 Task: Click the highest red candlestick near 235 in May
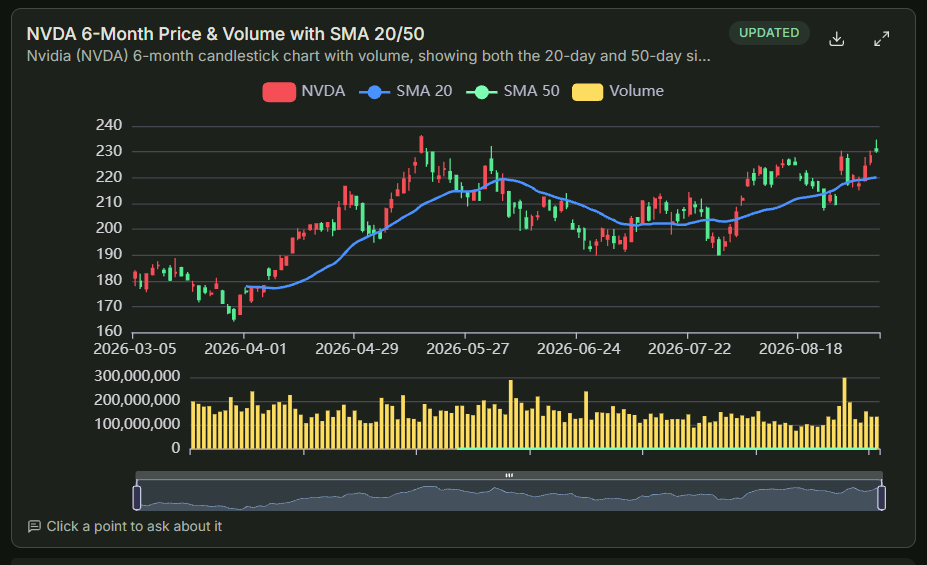[422, 145]
